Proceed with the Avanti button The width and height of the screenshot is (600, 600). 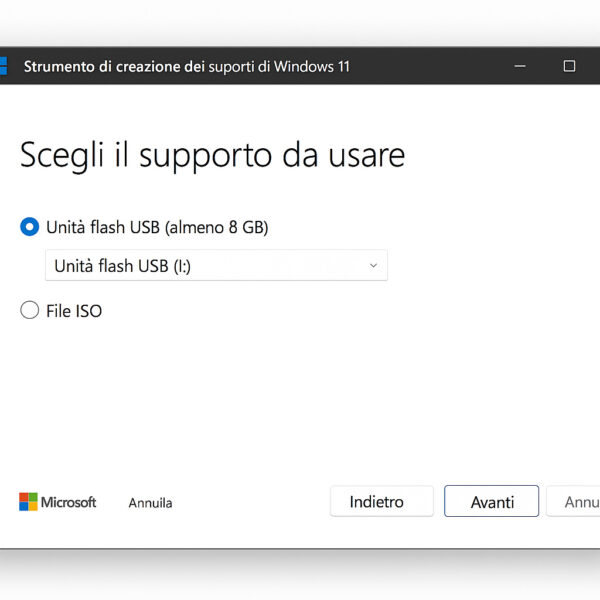click(492, 502)
